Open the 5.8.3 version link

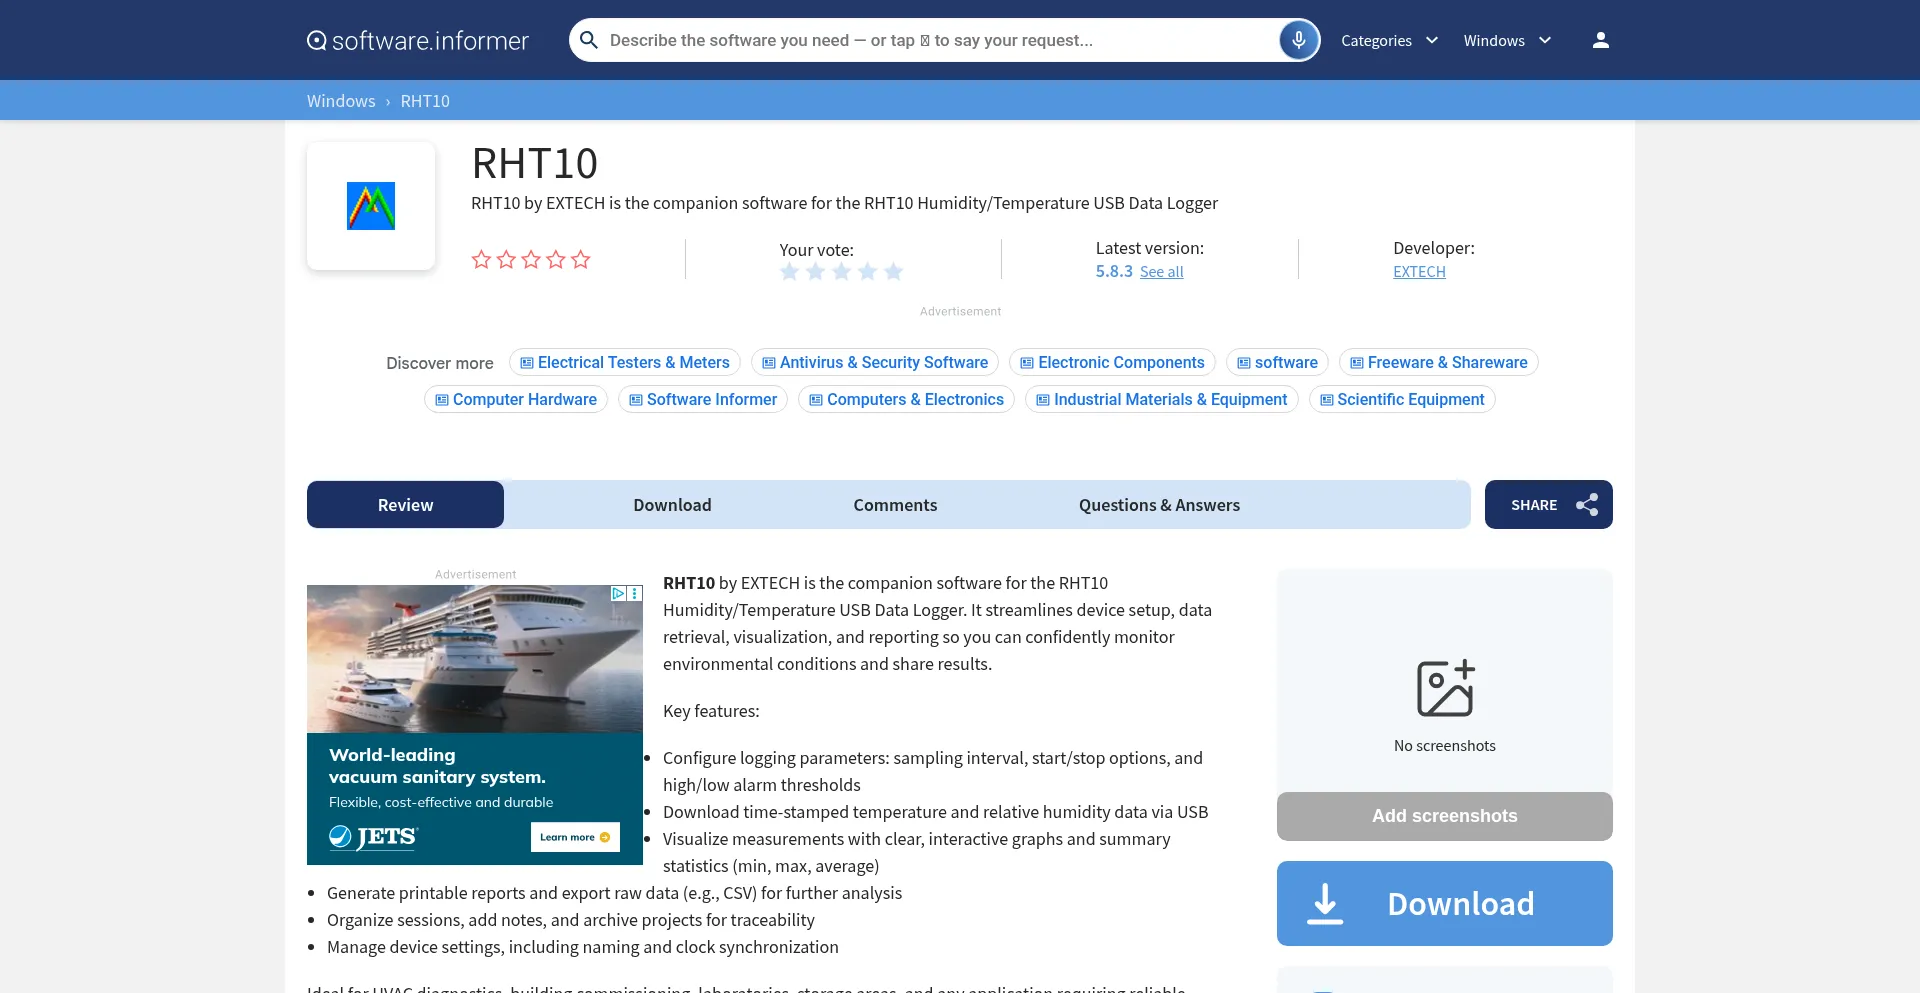pyautogui.click(x=1114, y=271)
